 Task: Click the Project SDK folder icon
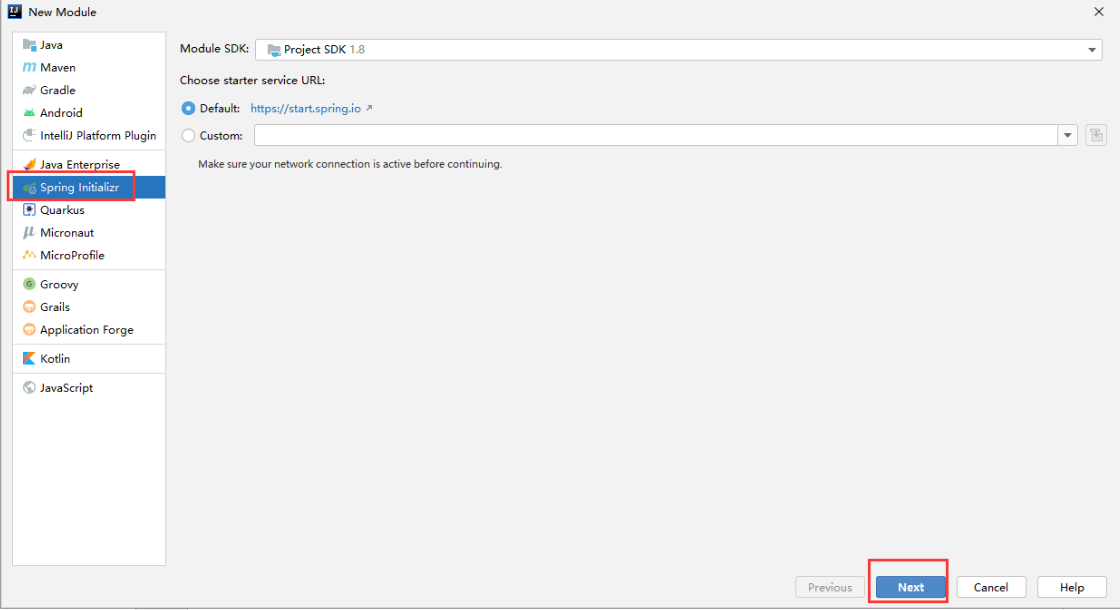click(x=274, y=50)
